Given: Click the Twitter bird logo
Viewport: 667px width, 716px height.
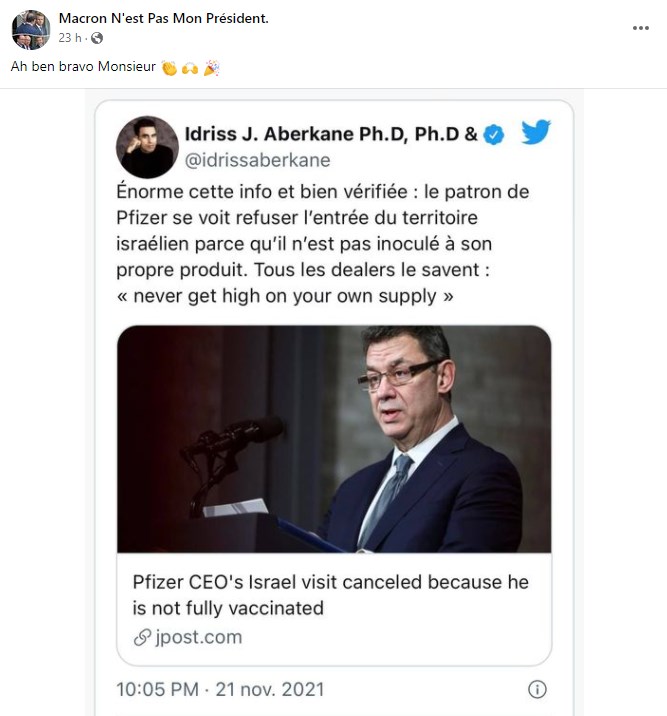Looking at the screenshot, I should pyautogui.click(x=536, y=132).
